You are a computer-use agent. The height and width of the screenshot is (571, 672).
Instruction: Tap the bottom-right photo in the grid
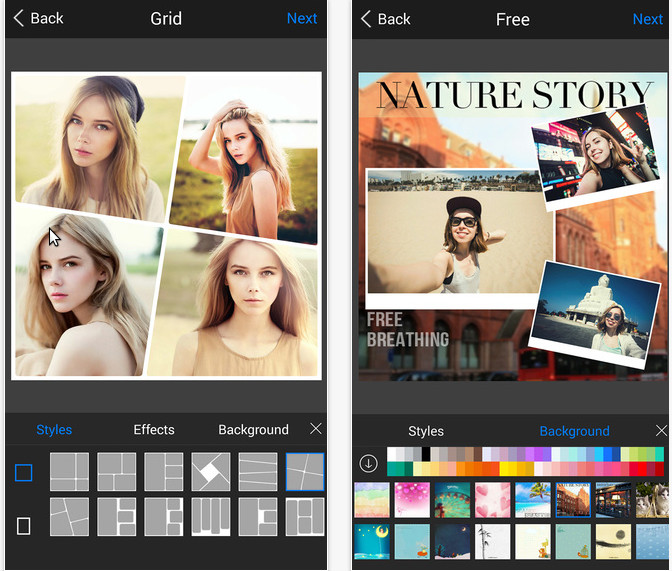pos(235,305)
